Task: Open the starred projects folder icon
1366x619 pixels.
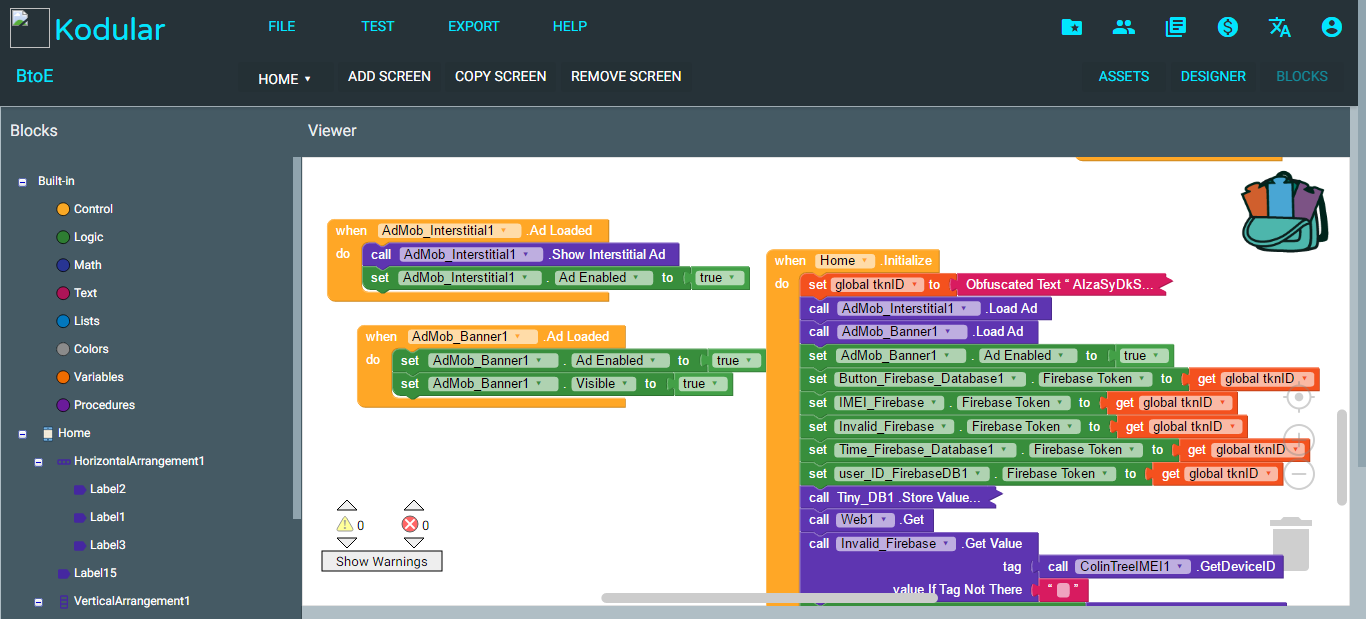Action: click(x=1072, y=27)
